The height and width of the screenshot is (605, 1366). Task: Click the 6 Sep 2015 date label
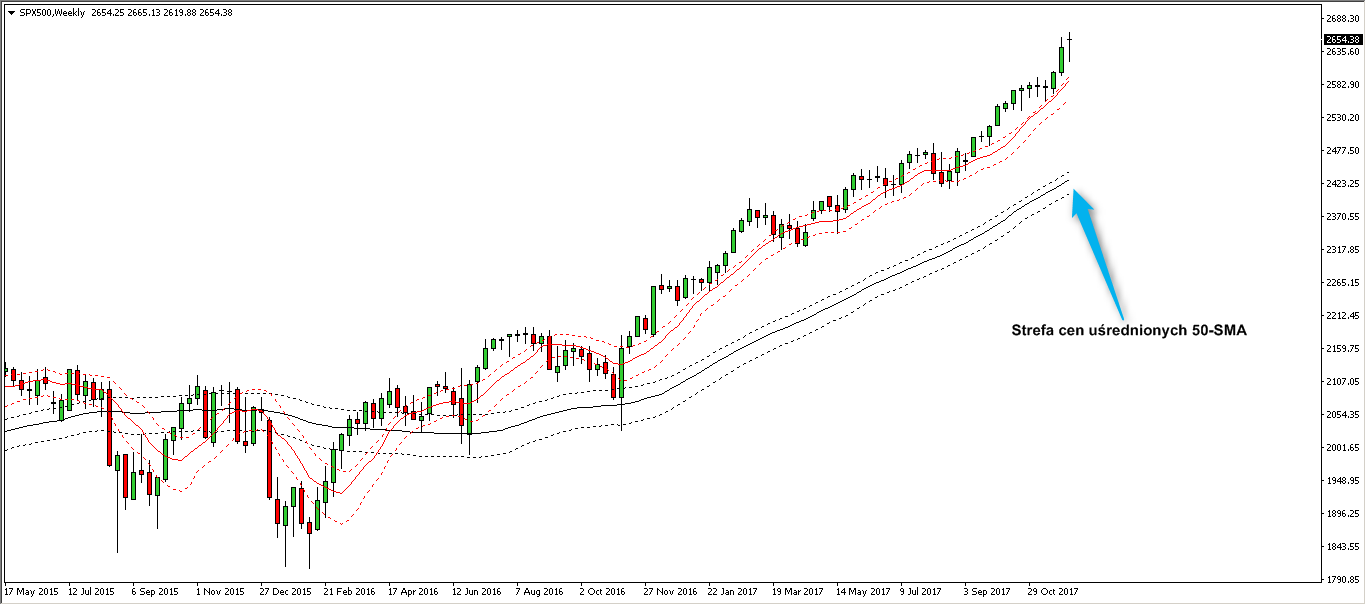coord(156,592)
